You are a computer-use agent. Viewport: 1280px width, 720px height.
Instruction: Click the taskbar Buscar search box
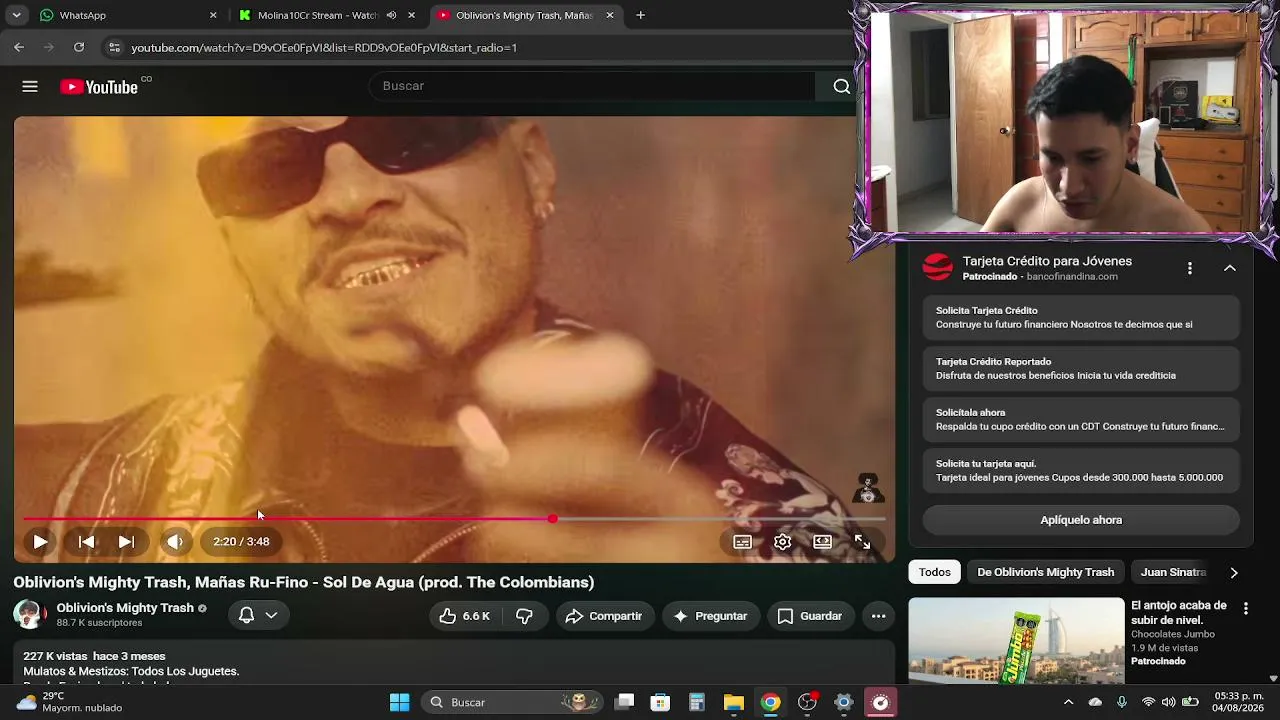click(x=514, y=702)
